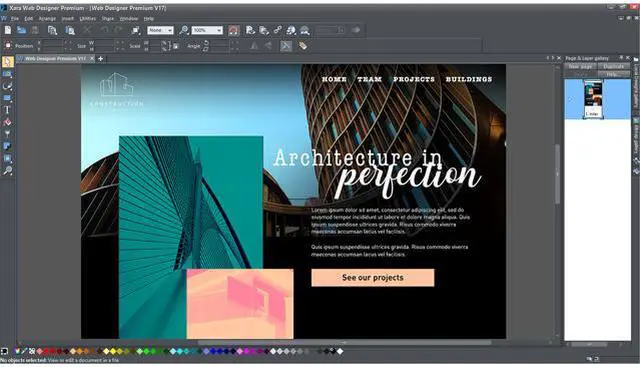Click the Undo arrow icon
This screenshot has width=640, height=367.
[104, 30]
